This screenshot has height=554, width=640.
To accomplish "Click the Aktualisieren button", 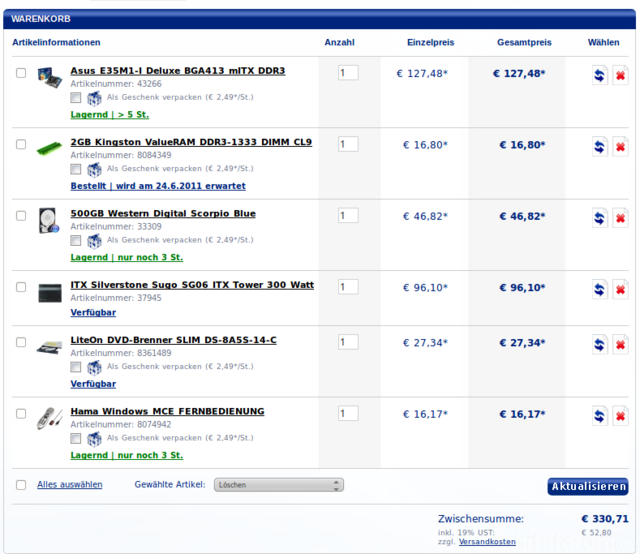I will coord(588,487).
